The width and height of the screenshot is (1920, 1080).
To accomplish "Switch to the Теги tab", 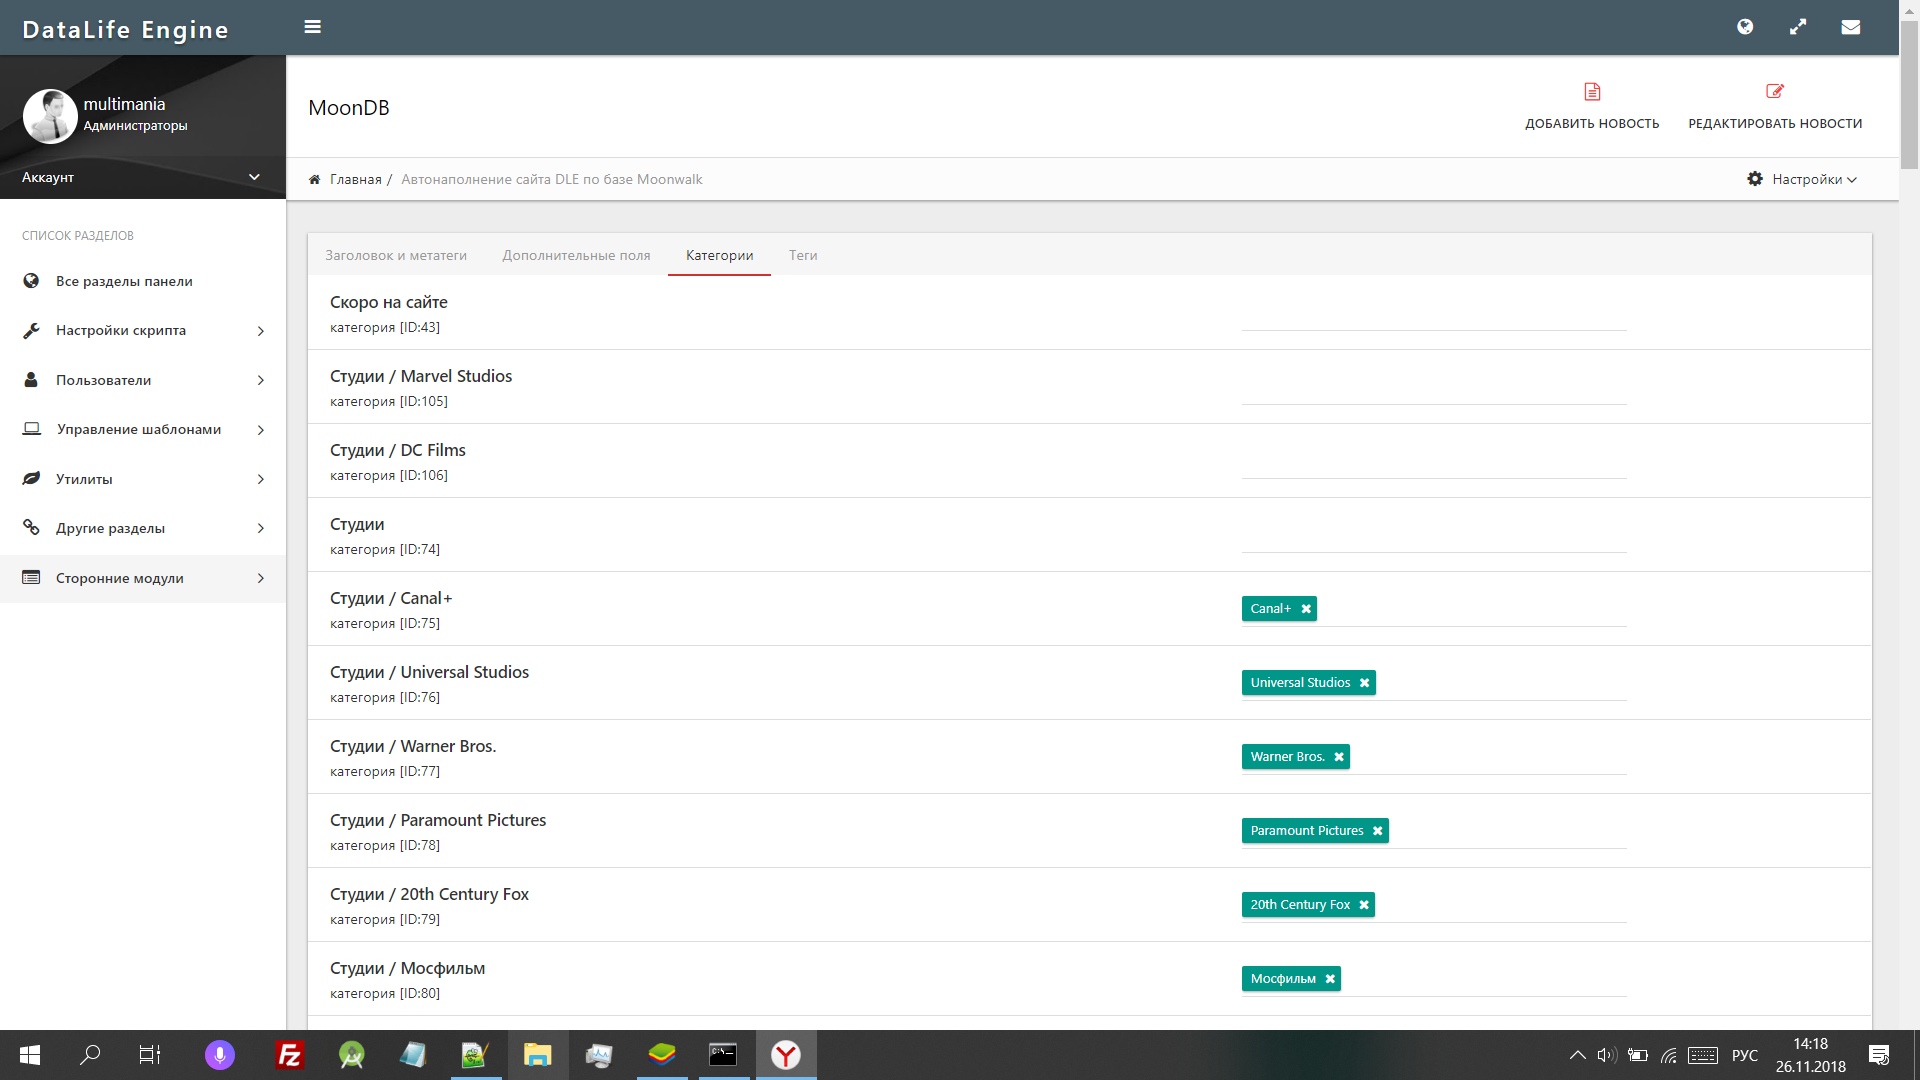I will 803,255.
